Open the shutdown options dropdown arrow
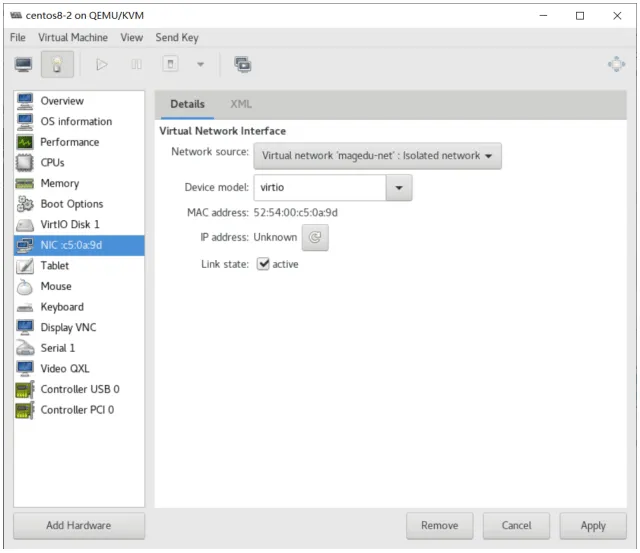The image size is (640, 553). (200, 64)
